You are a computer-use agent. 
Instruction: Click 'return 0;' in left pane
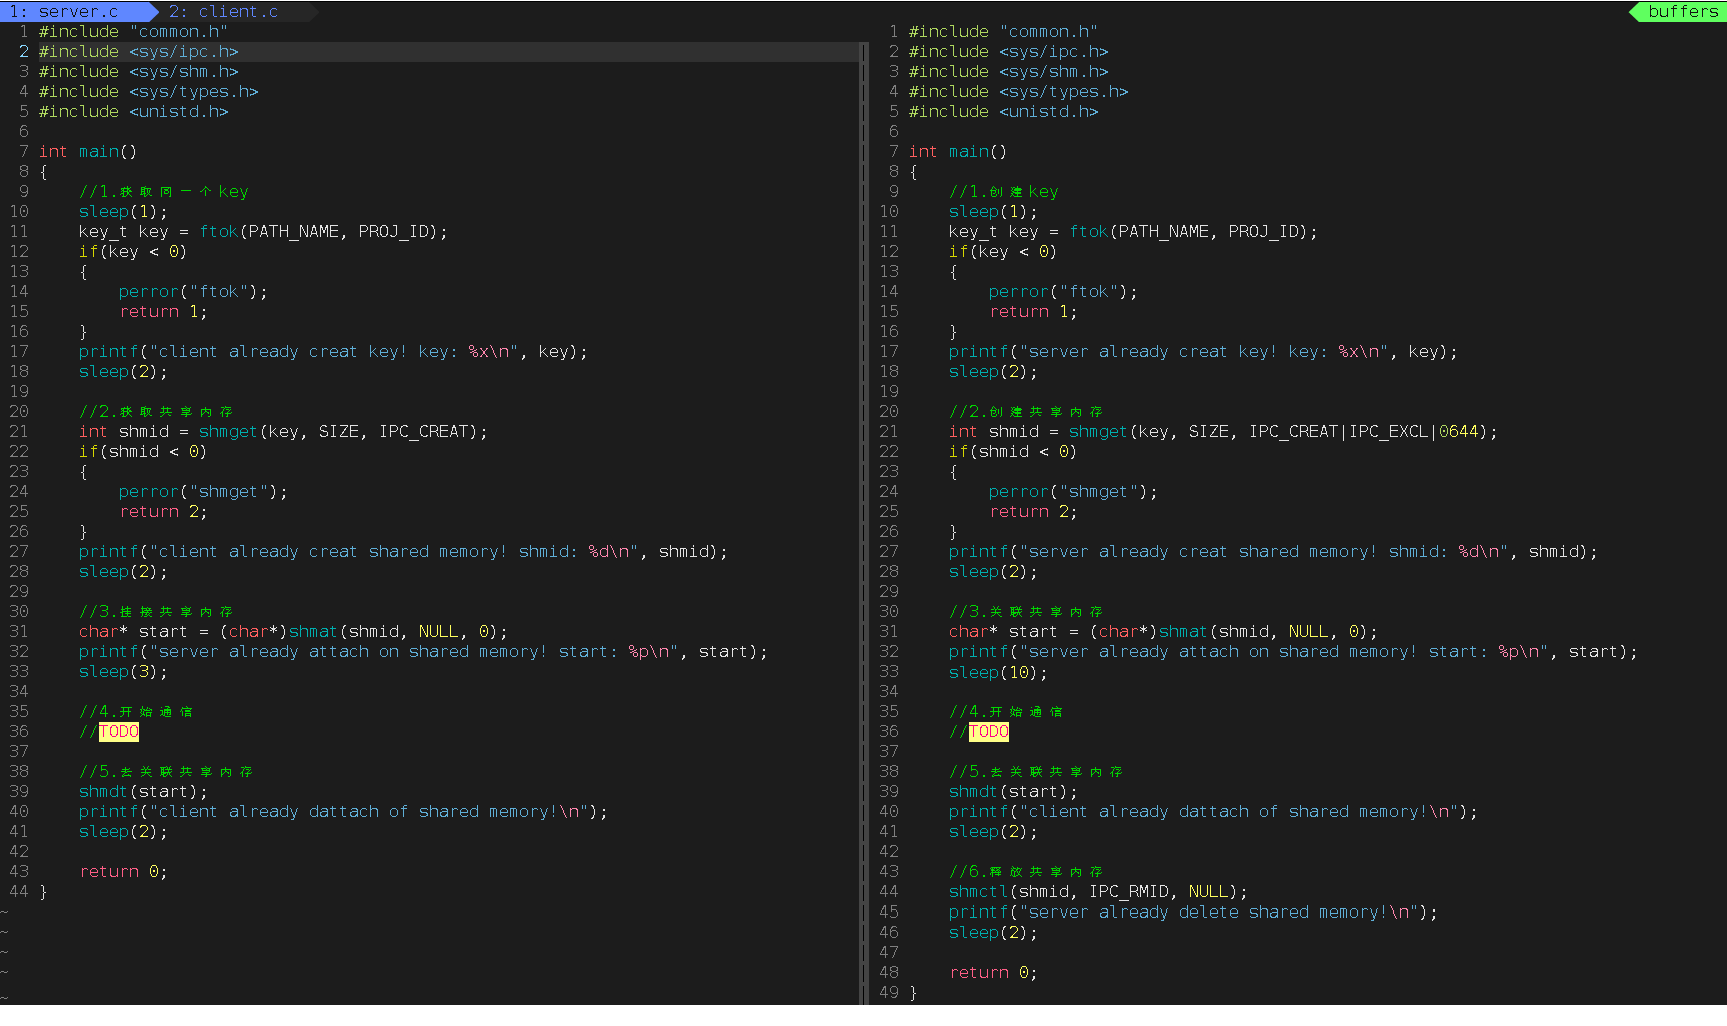coord(123,871)
